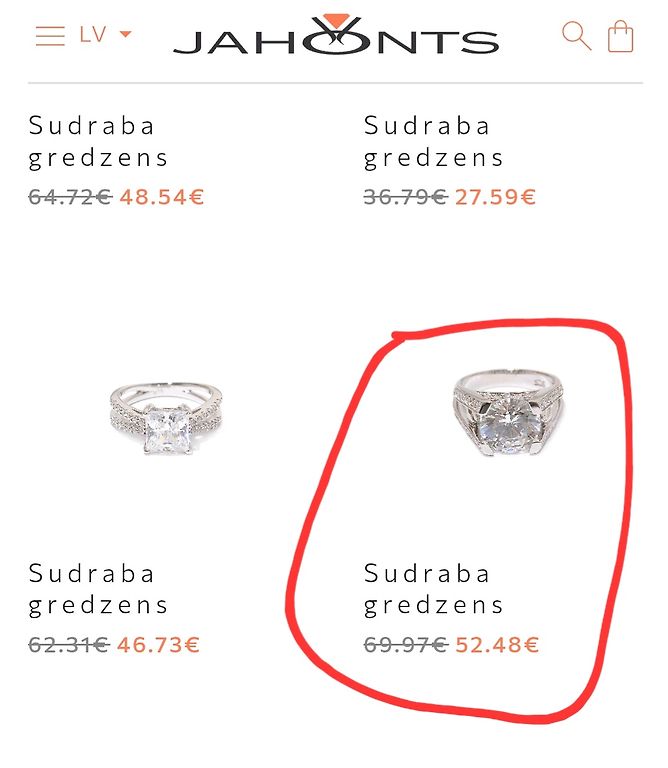Click the 52.48€ sale price
Image resolution: width=668 pixels, height=768 pixels.
[x=497, y=645]
